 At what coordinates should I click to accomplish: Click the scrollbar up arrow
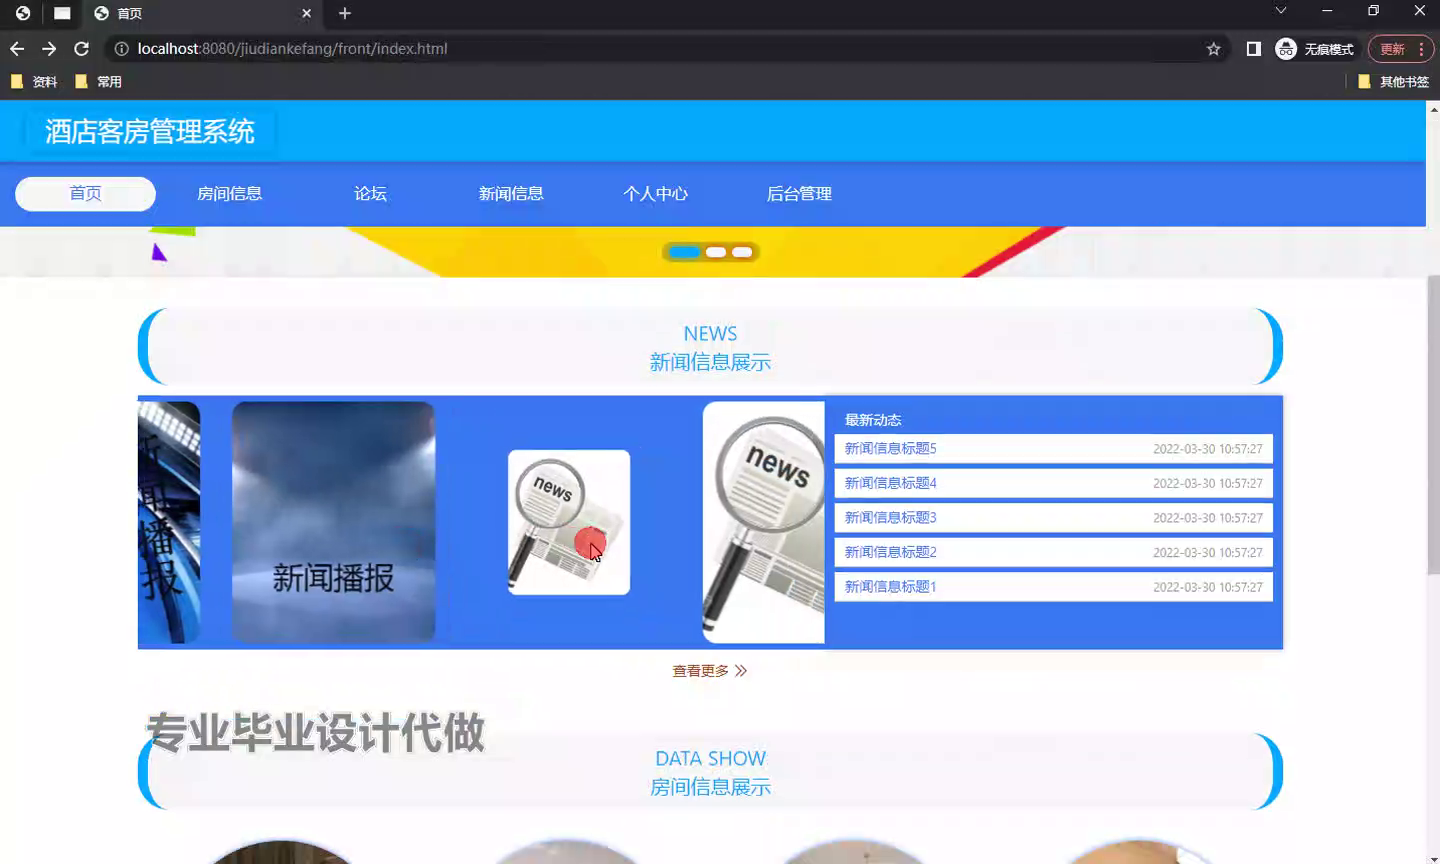(1433, 108)
